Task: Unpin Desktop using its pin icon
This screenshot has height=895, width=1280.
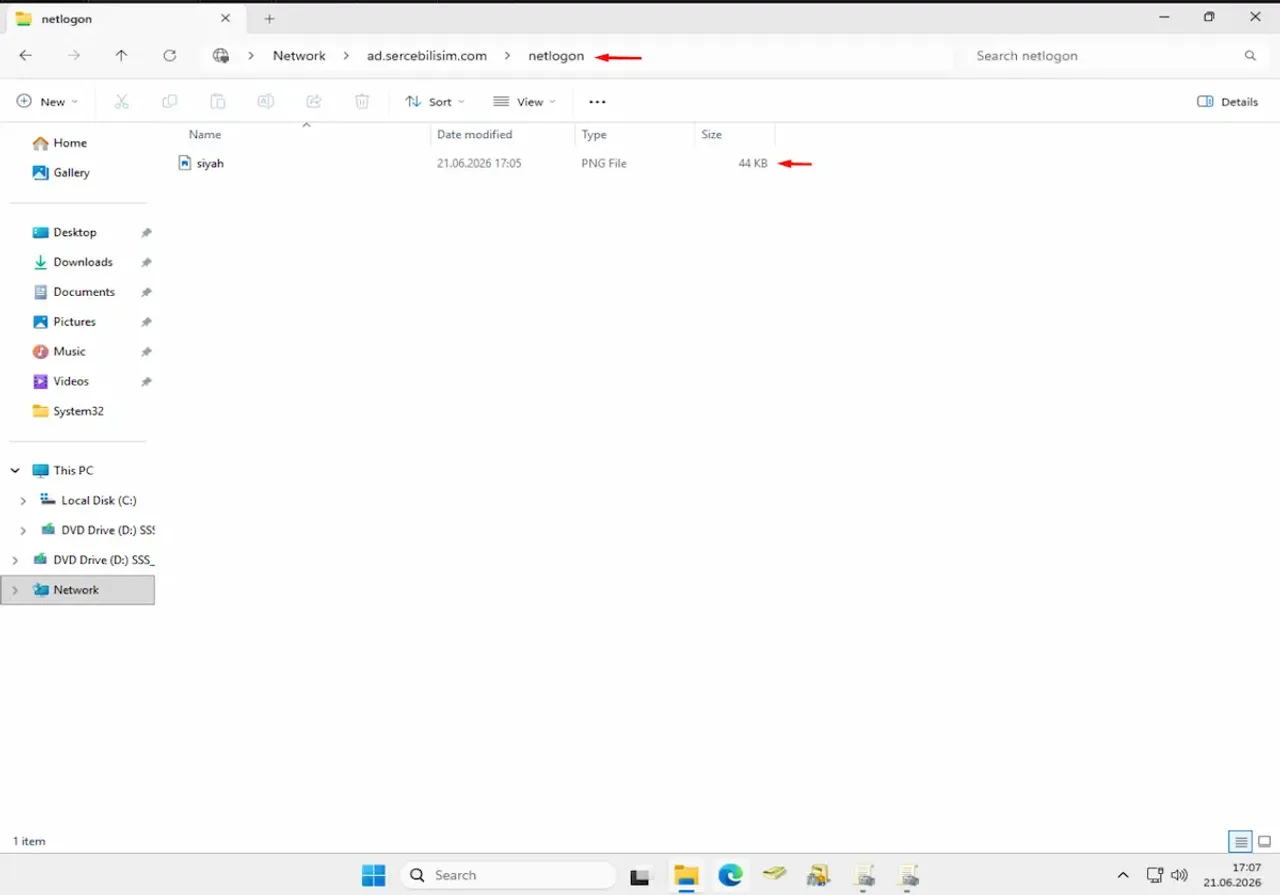Action: pyautogui.click(x=146, y=232)
